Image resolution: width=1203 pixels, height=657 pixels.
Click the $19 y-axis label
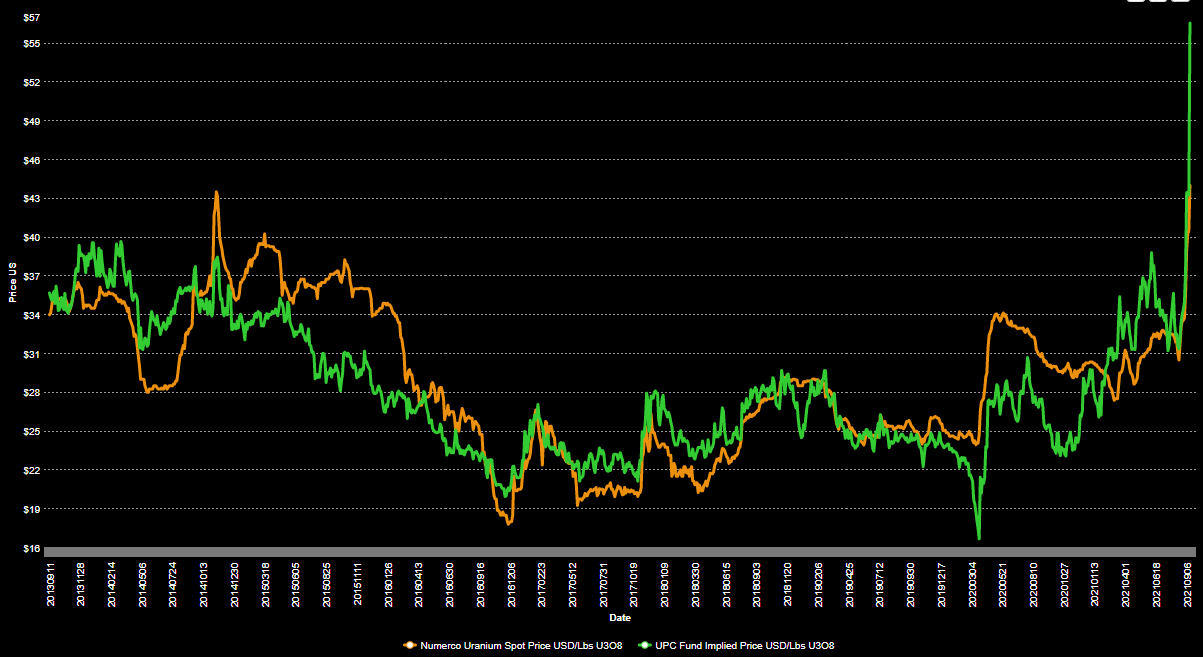pyautogui.click(x=30, y=509)
